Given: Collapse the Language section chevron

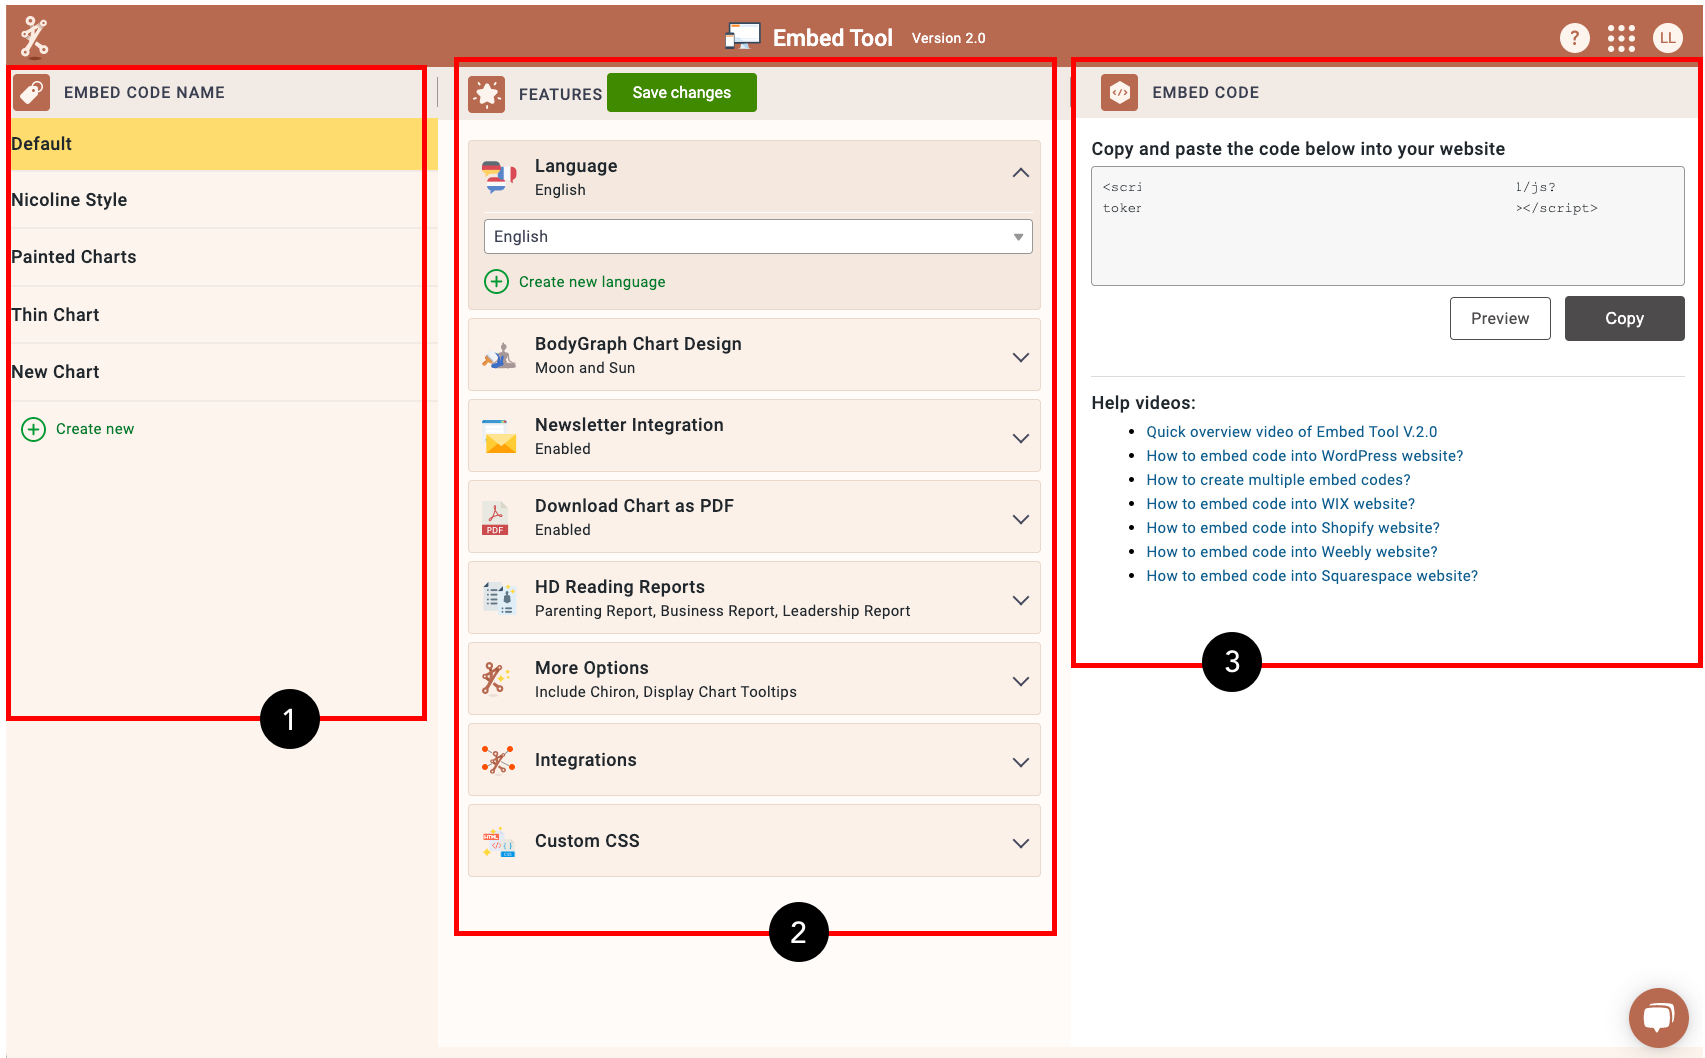Looking at the screenshot, I should tap(1021, 173).
